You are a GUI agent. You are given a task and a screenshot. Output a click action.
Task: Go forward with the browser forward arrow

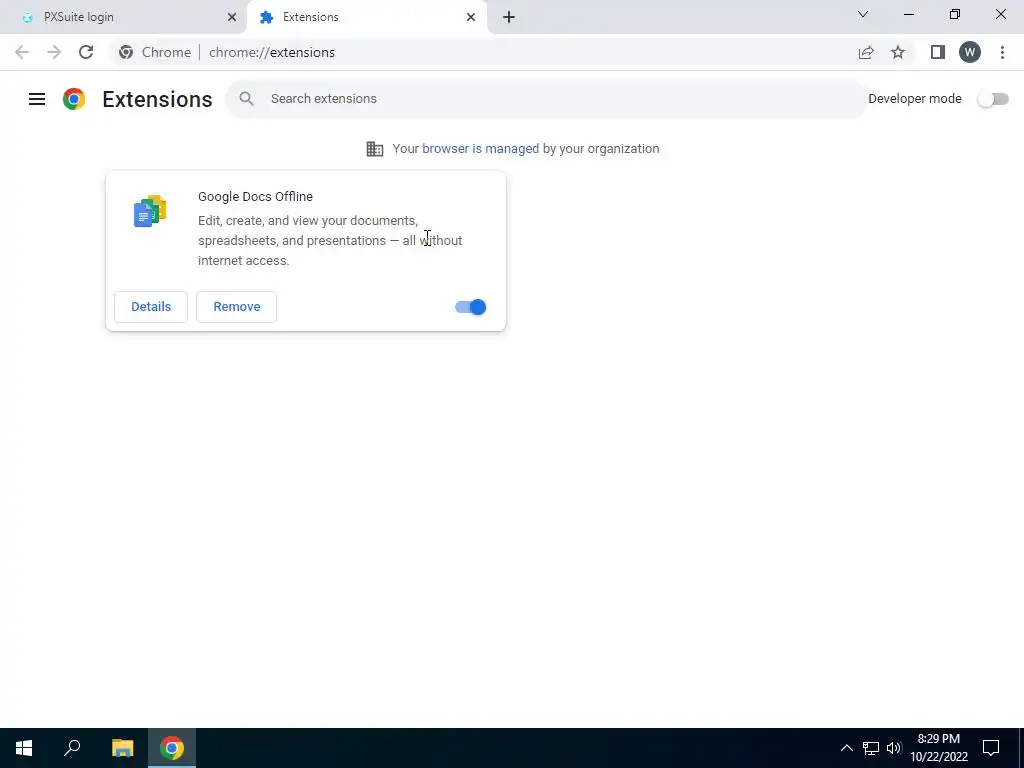click(x=54, y=52)
